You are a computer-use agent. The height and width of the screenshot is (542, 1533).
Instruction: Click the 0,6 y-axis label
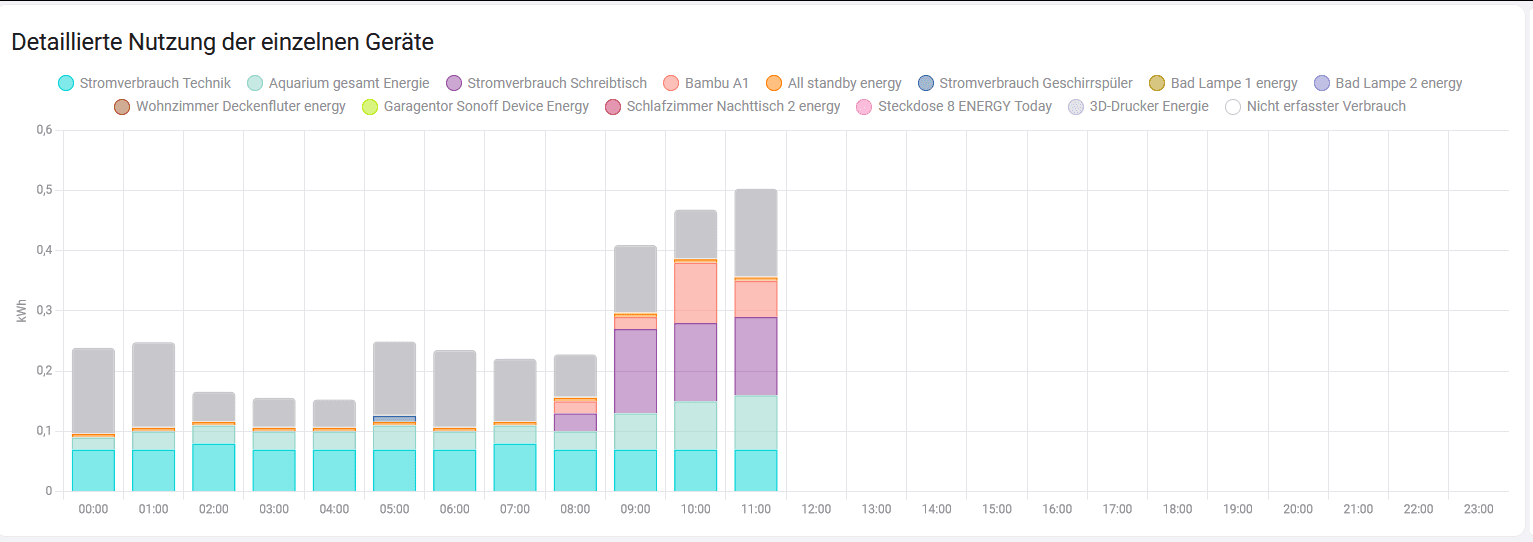[x=42, y=130]
